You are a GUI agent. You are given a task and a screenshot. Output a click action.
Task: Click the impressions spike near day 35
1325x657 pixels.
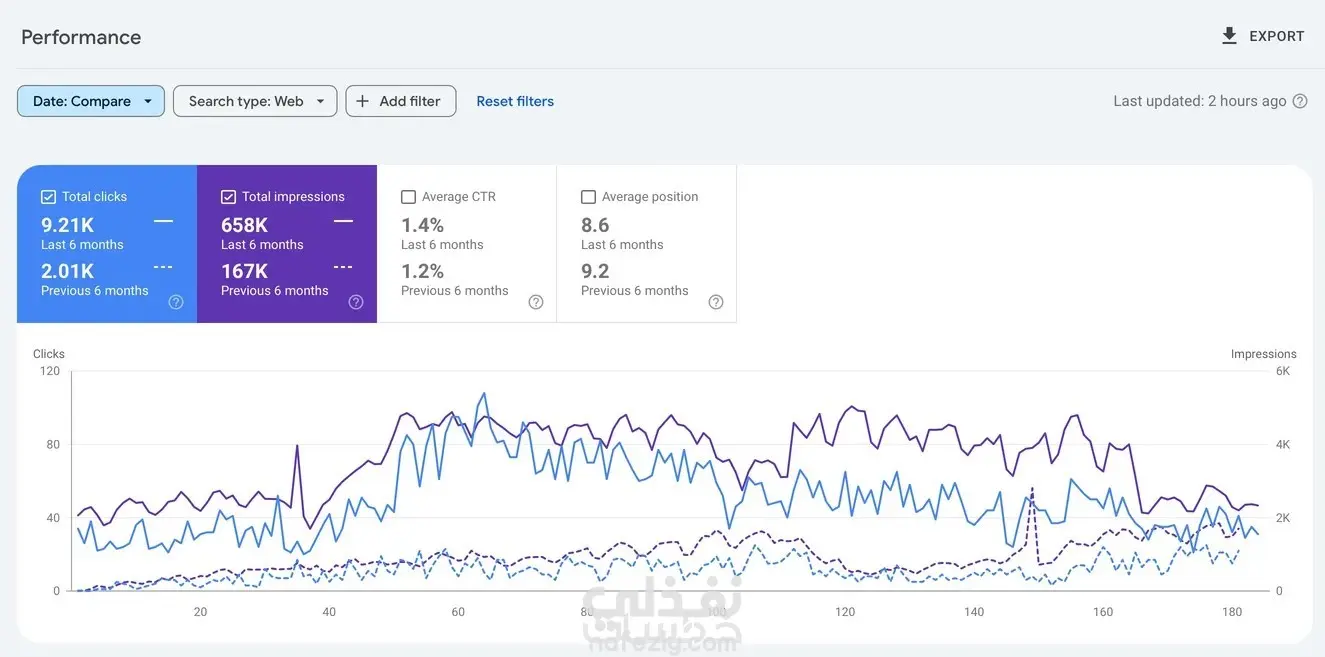297,447
